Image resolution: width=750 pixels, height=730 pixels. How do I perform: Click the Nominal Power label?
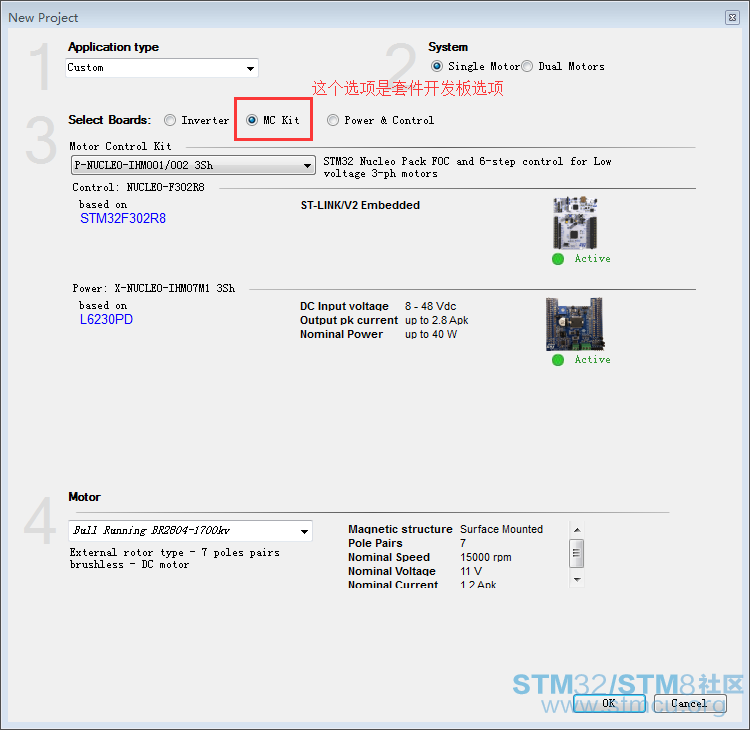click(x=342, y=334)
